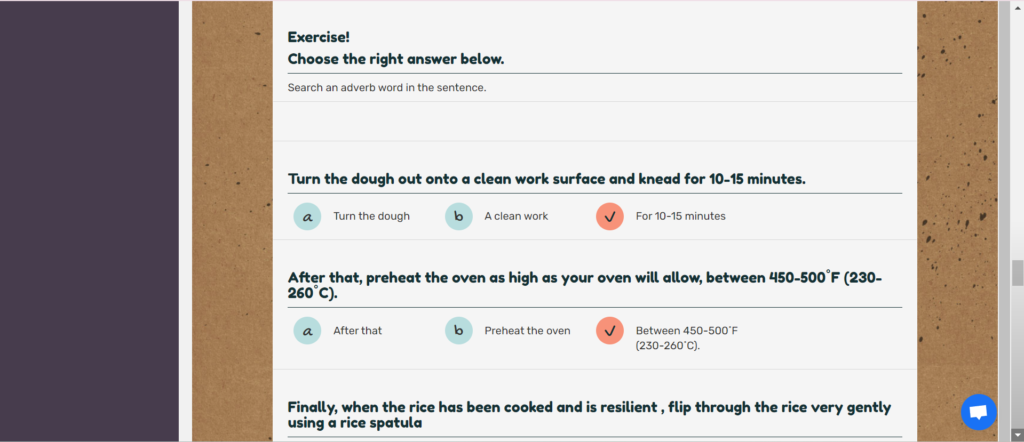Click the 'Exercise!' heading
The width and height of the screenshot is (1024, 442).
click(x=319, y=37)
